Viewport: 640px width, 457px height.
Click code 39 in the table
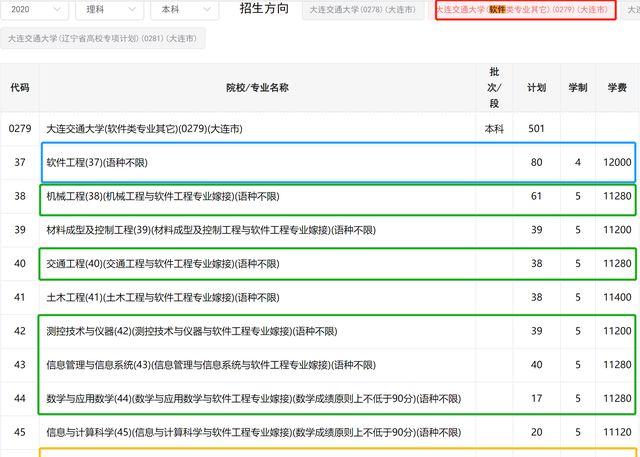click(20, 230)
